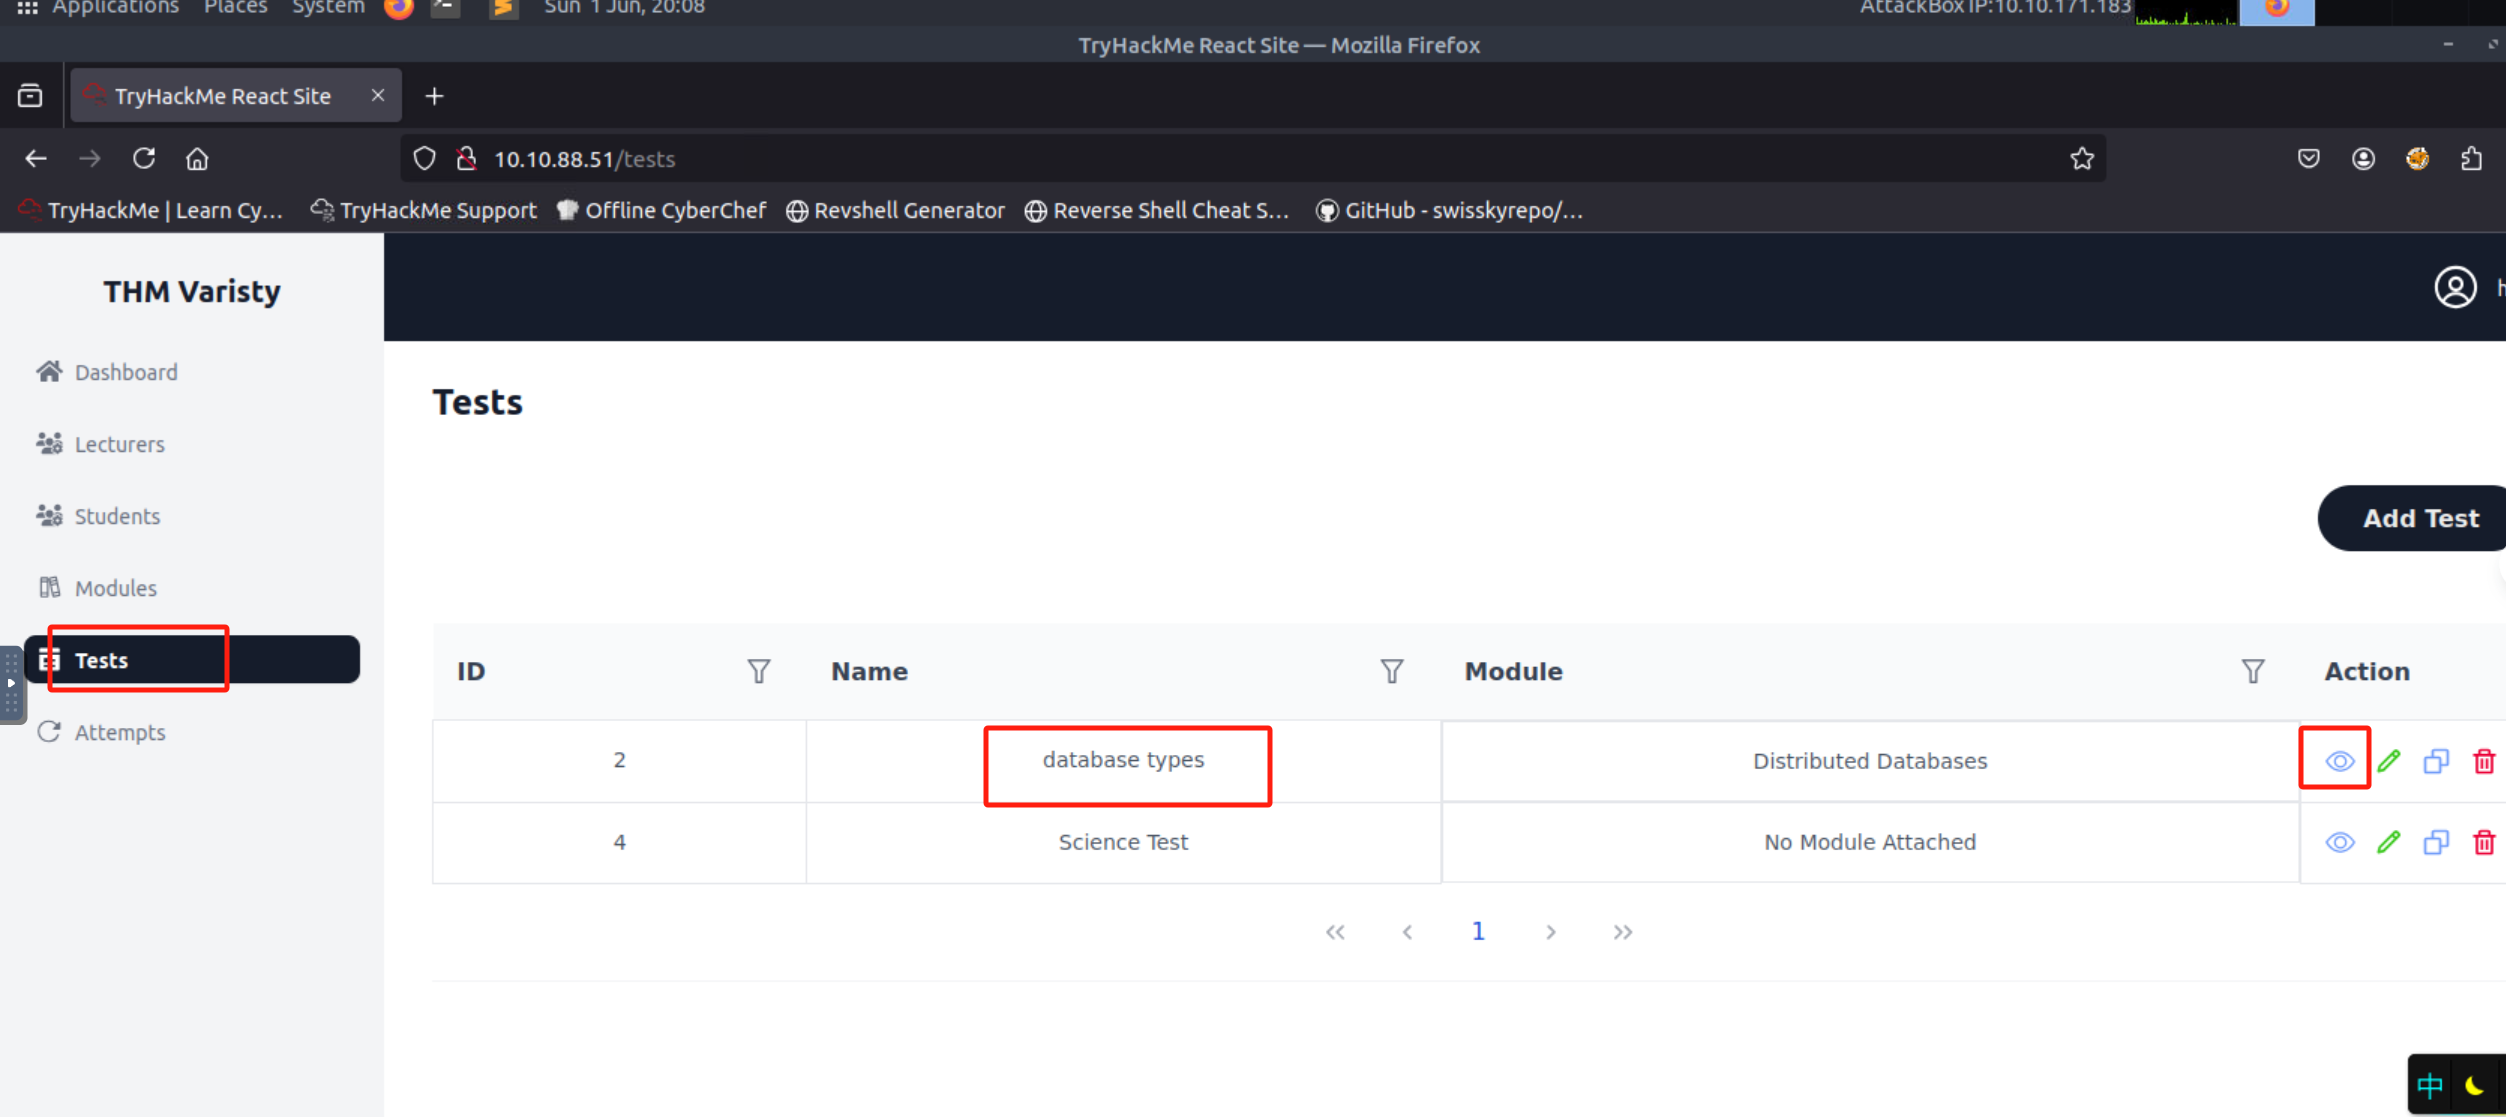Go to next page in pagination

1550,932
